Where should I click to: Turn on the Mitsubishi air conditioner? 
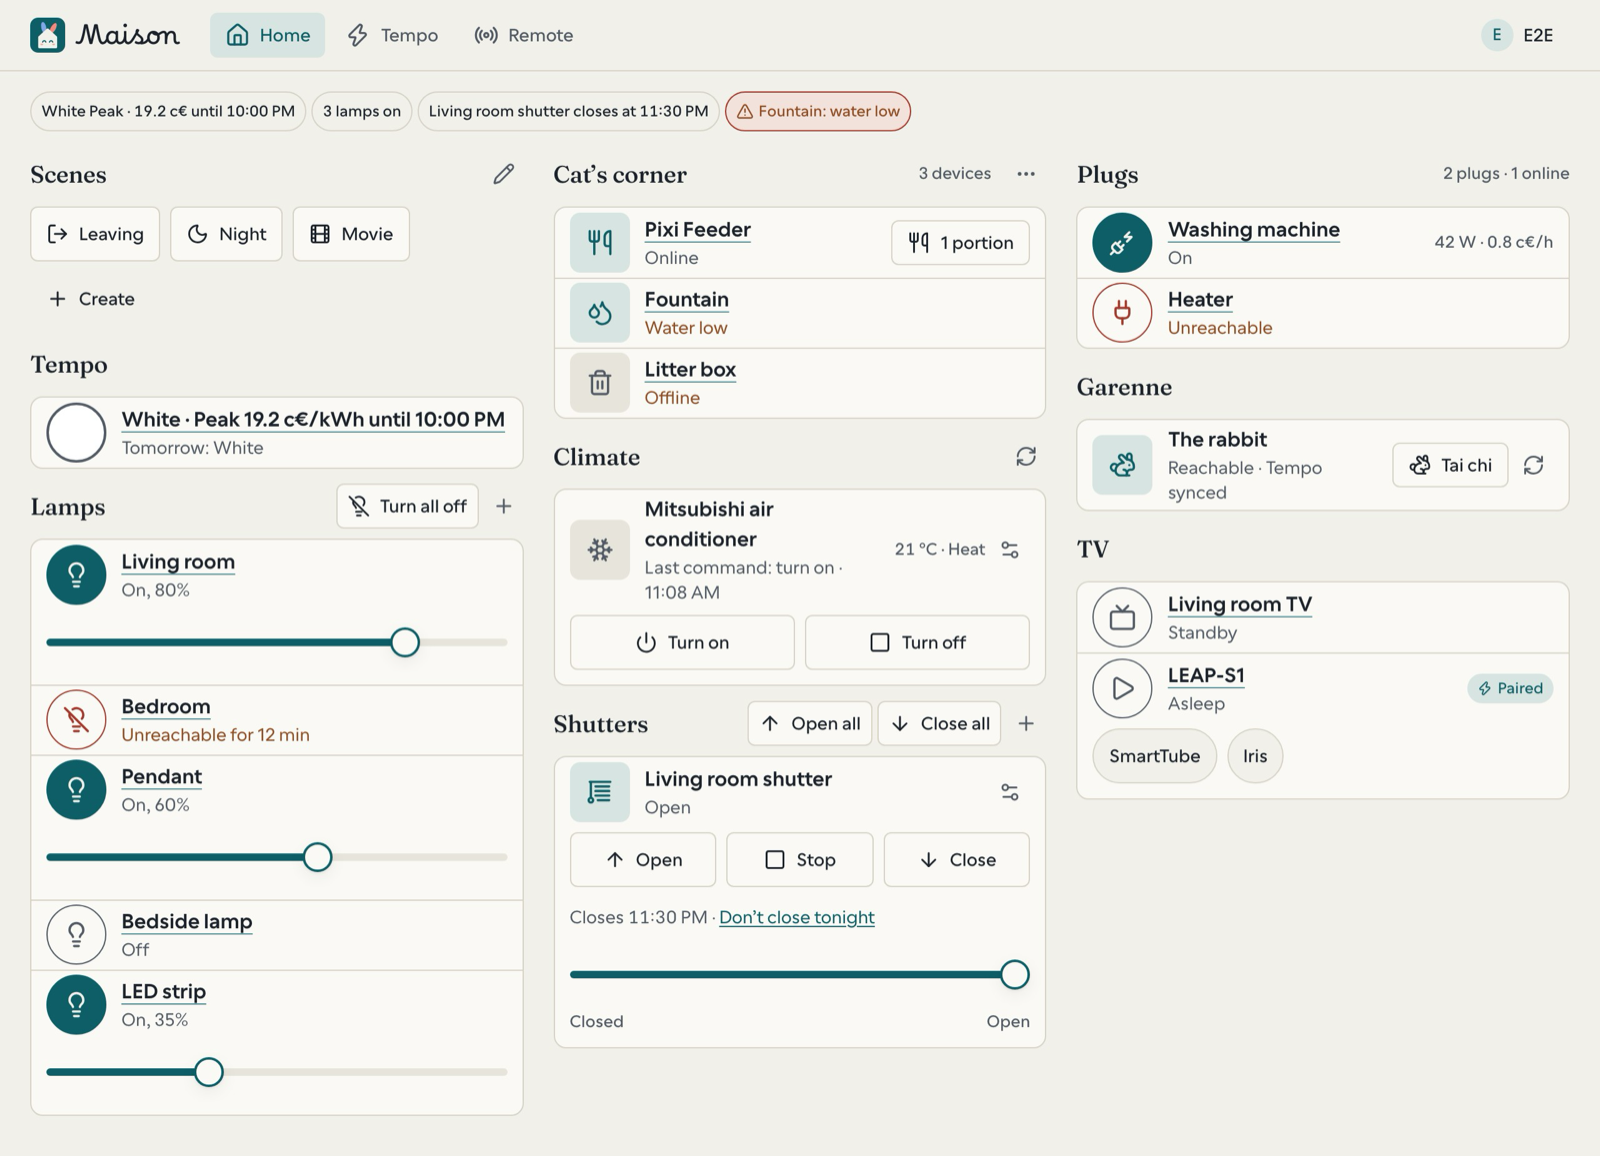click(x=682, y=642)
